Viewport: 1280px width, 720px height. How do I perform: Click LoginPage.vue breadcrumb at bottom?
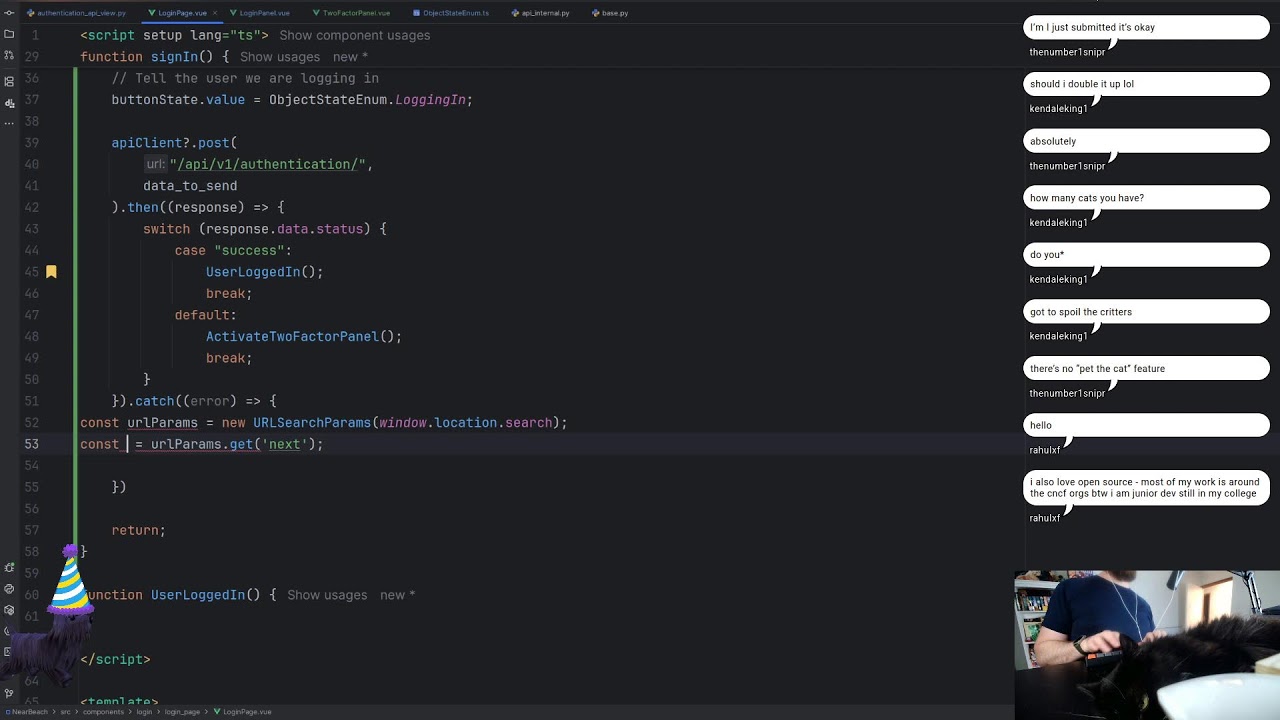pyautogui.click(x=243, y=712)
